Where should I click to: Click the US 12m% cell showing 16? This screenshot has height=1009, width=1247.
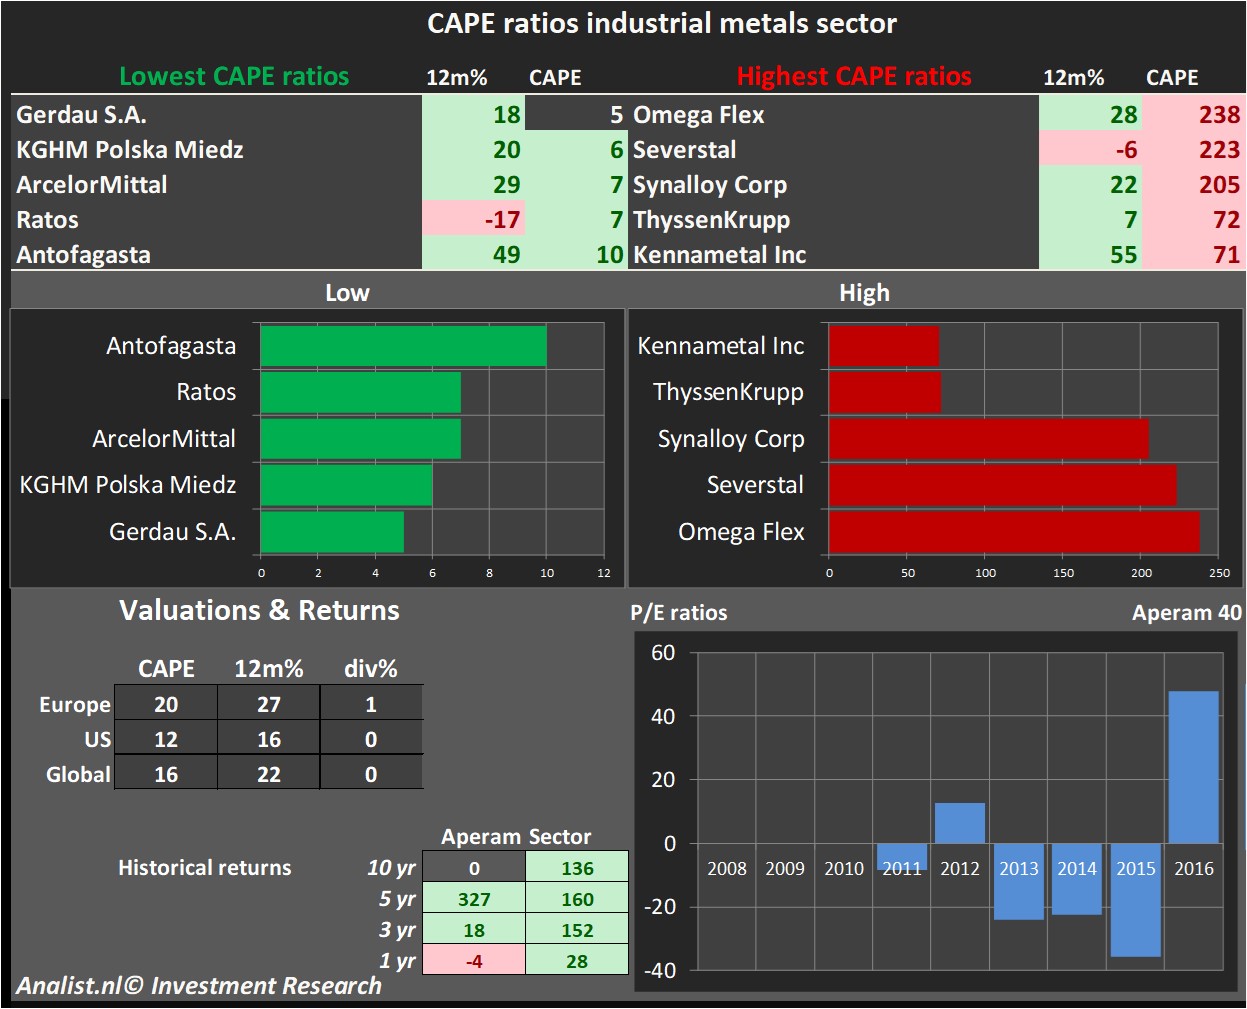(269, 739)
